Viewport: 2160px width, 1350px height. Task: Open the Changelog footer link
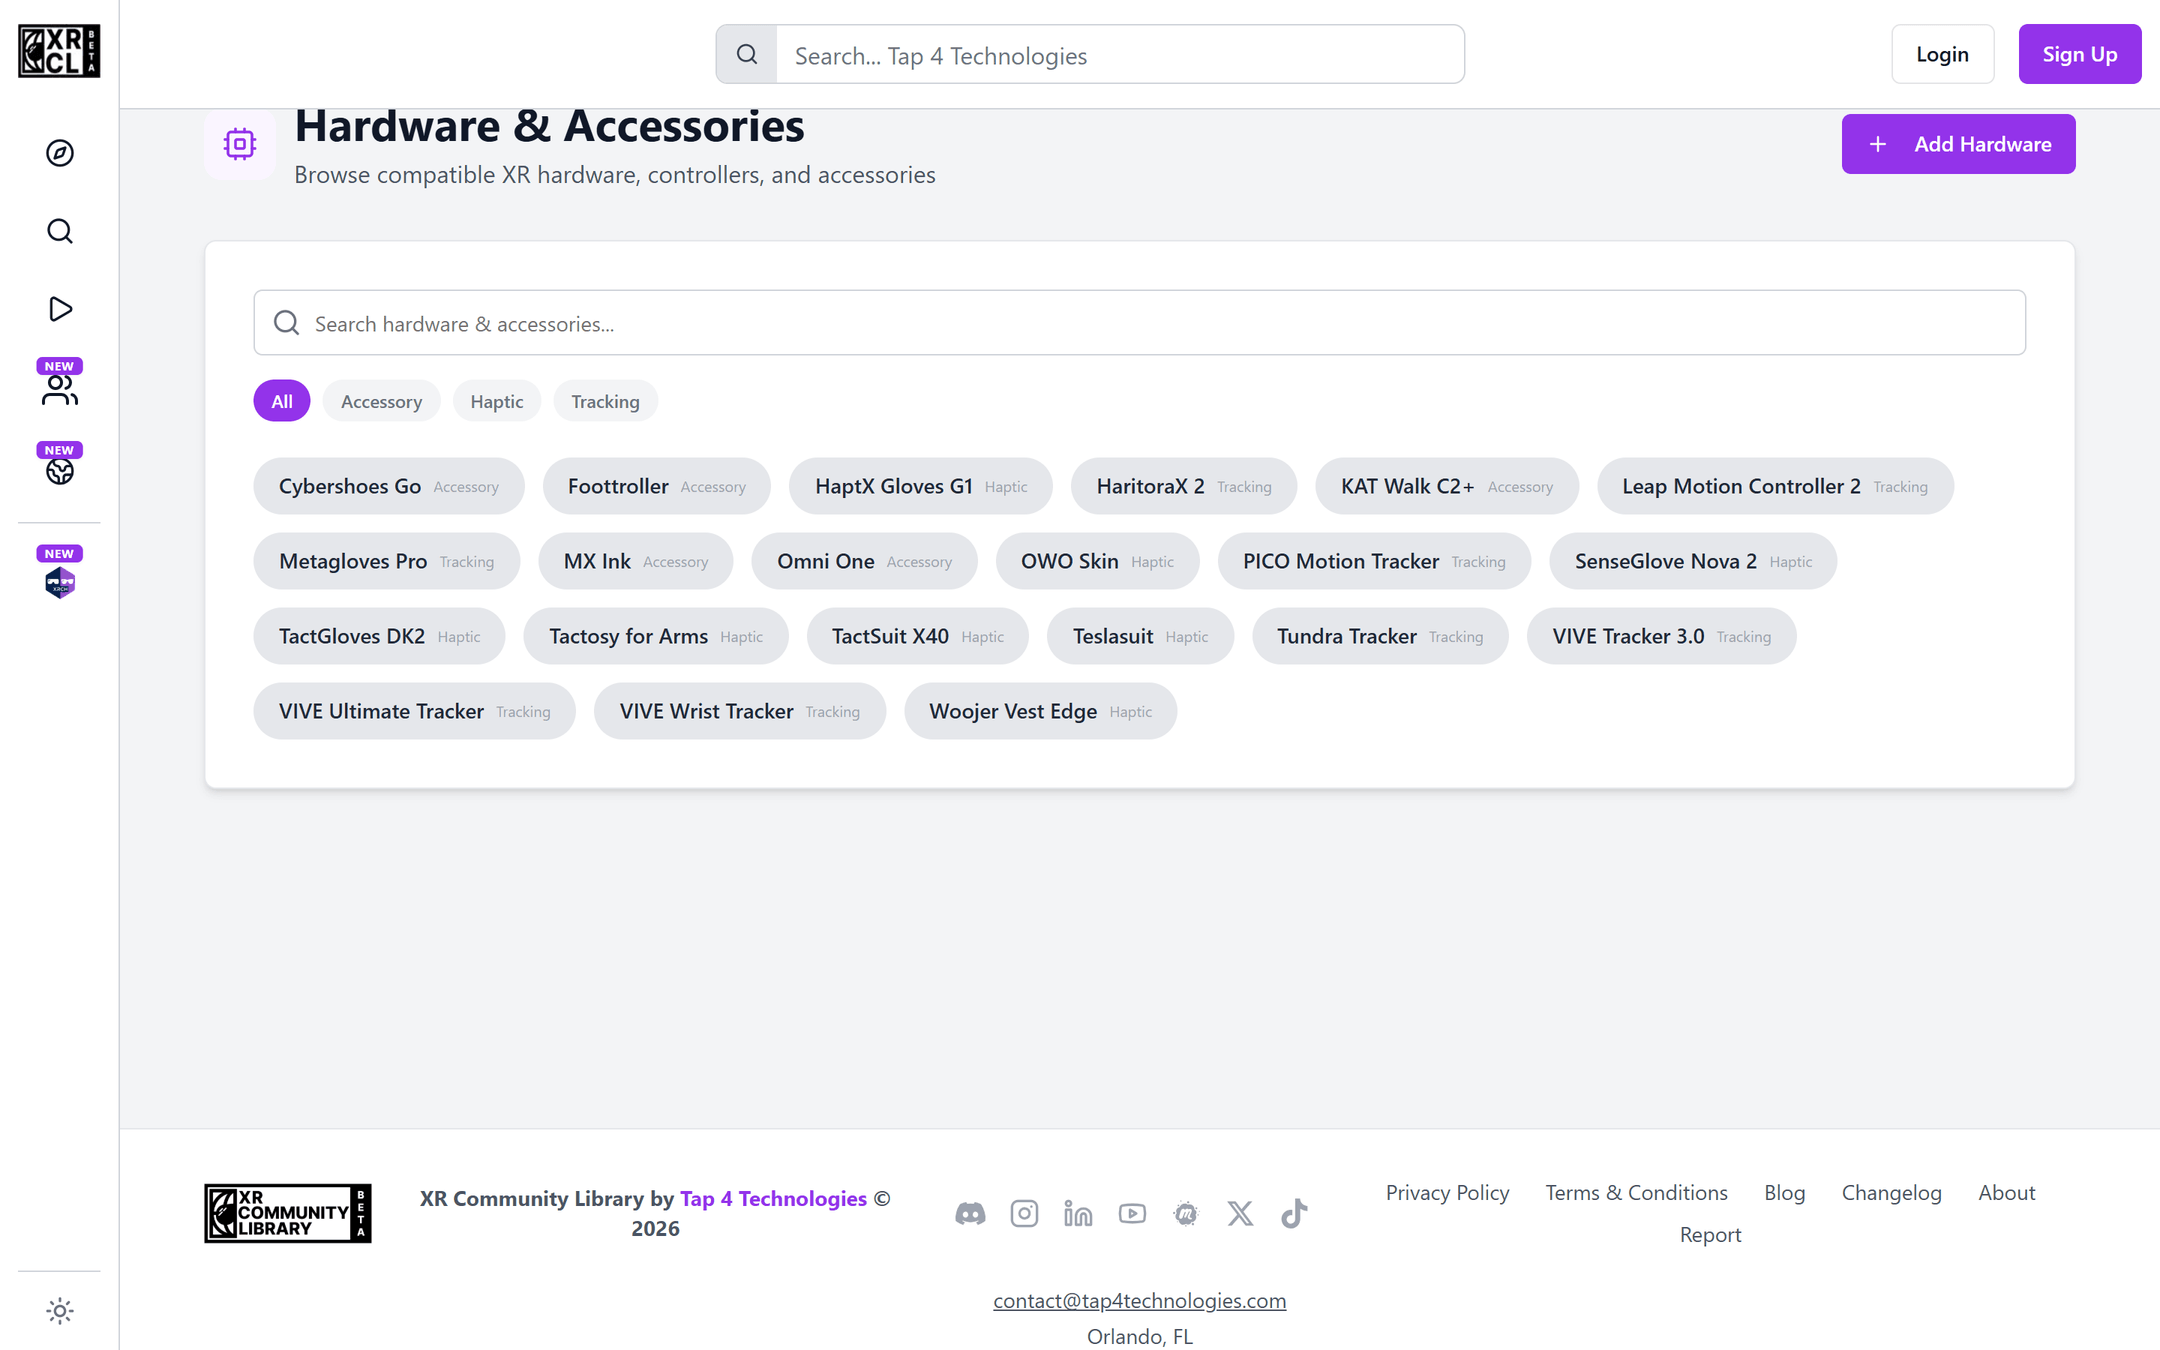pyautogui.click(x=1891, y=1192)
